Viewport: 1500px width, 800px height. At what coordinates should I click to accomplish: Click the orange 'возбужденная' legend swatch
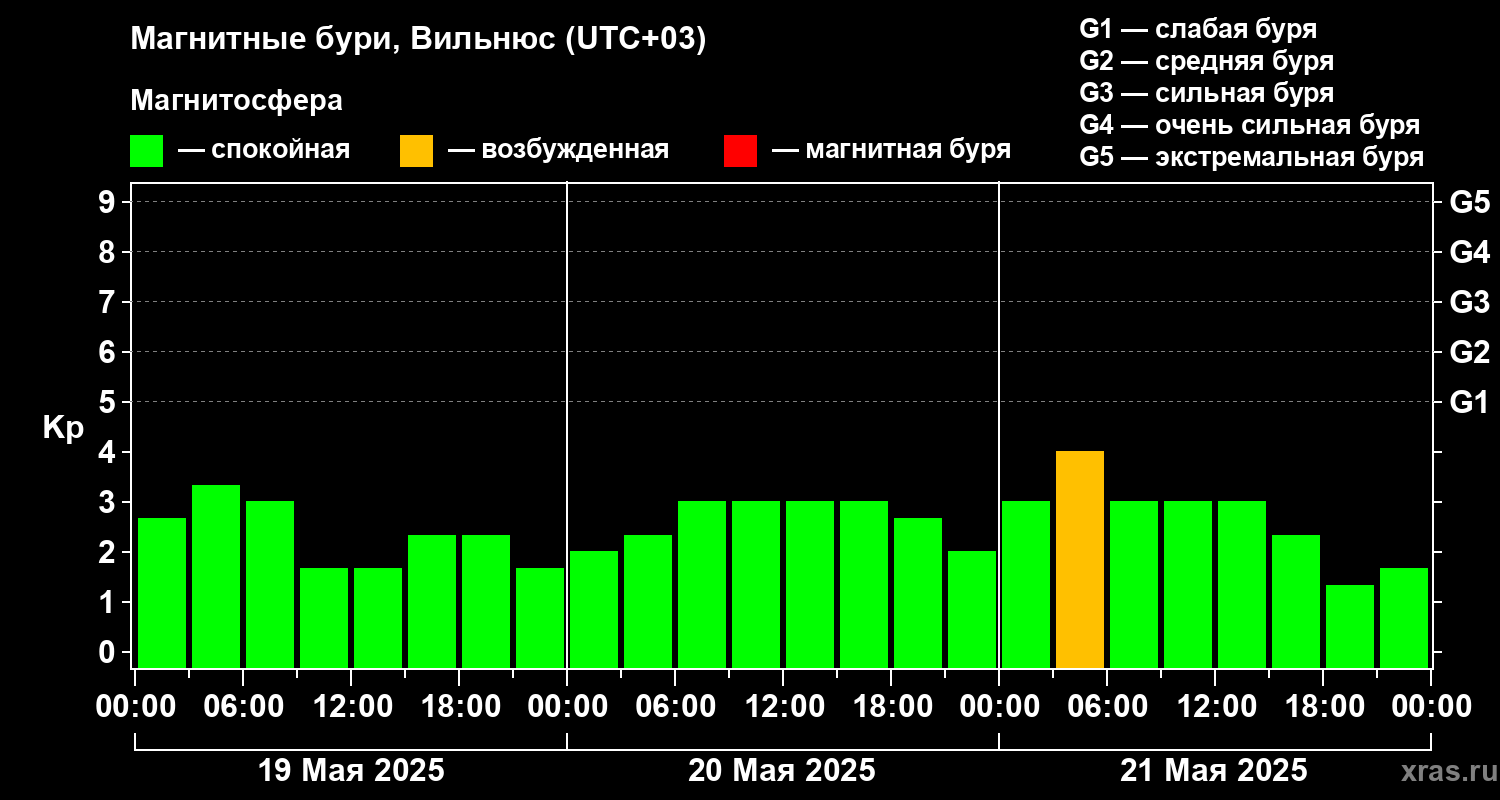(x=416, y=151)
